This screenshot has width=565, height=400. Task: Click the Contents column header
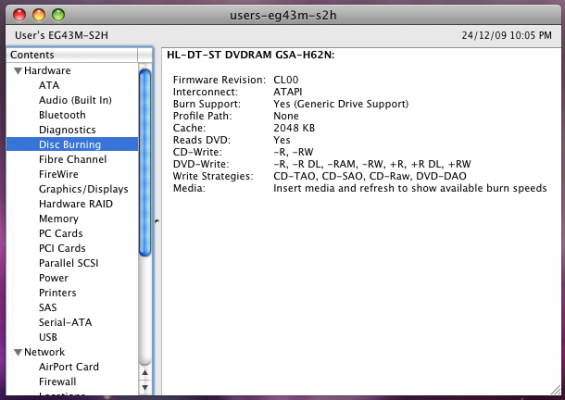(x=72, y=55)
